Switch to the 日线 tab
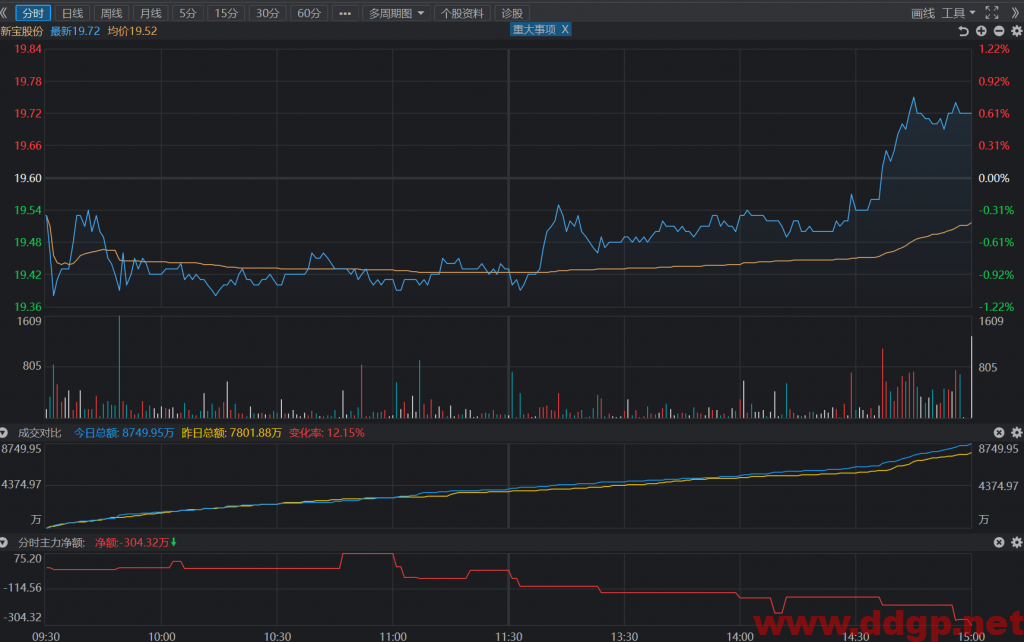 pos(72,13)
